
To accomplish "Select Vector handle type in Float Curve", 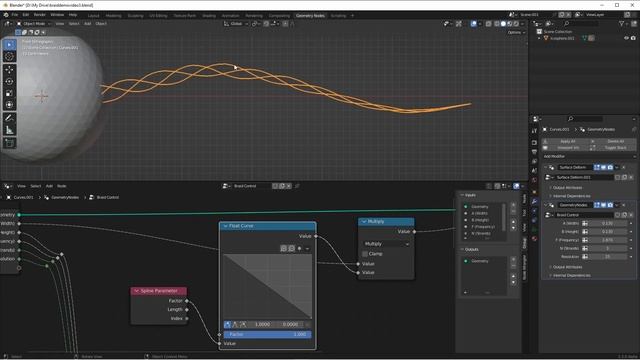I will point(235,324).
